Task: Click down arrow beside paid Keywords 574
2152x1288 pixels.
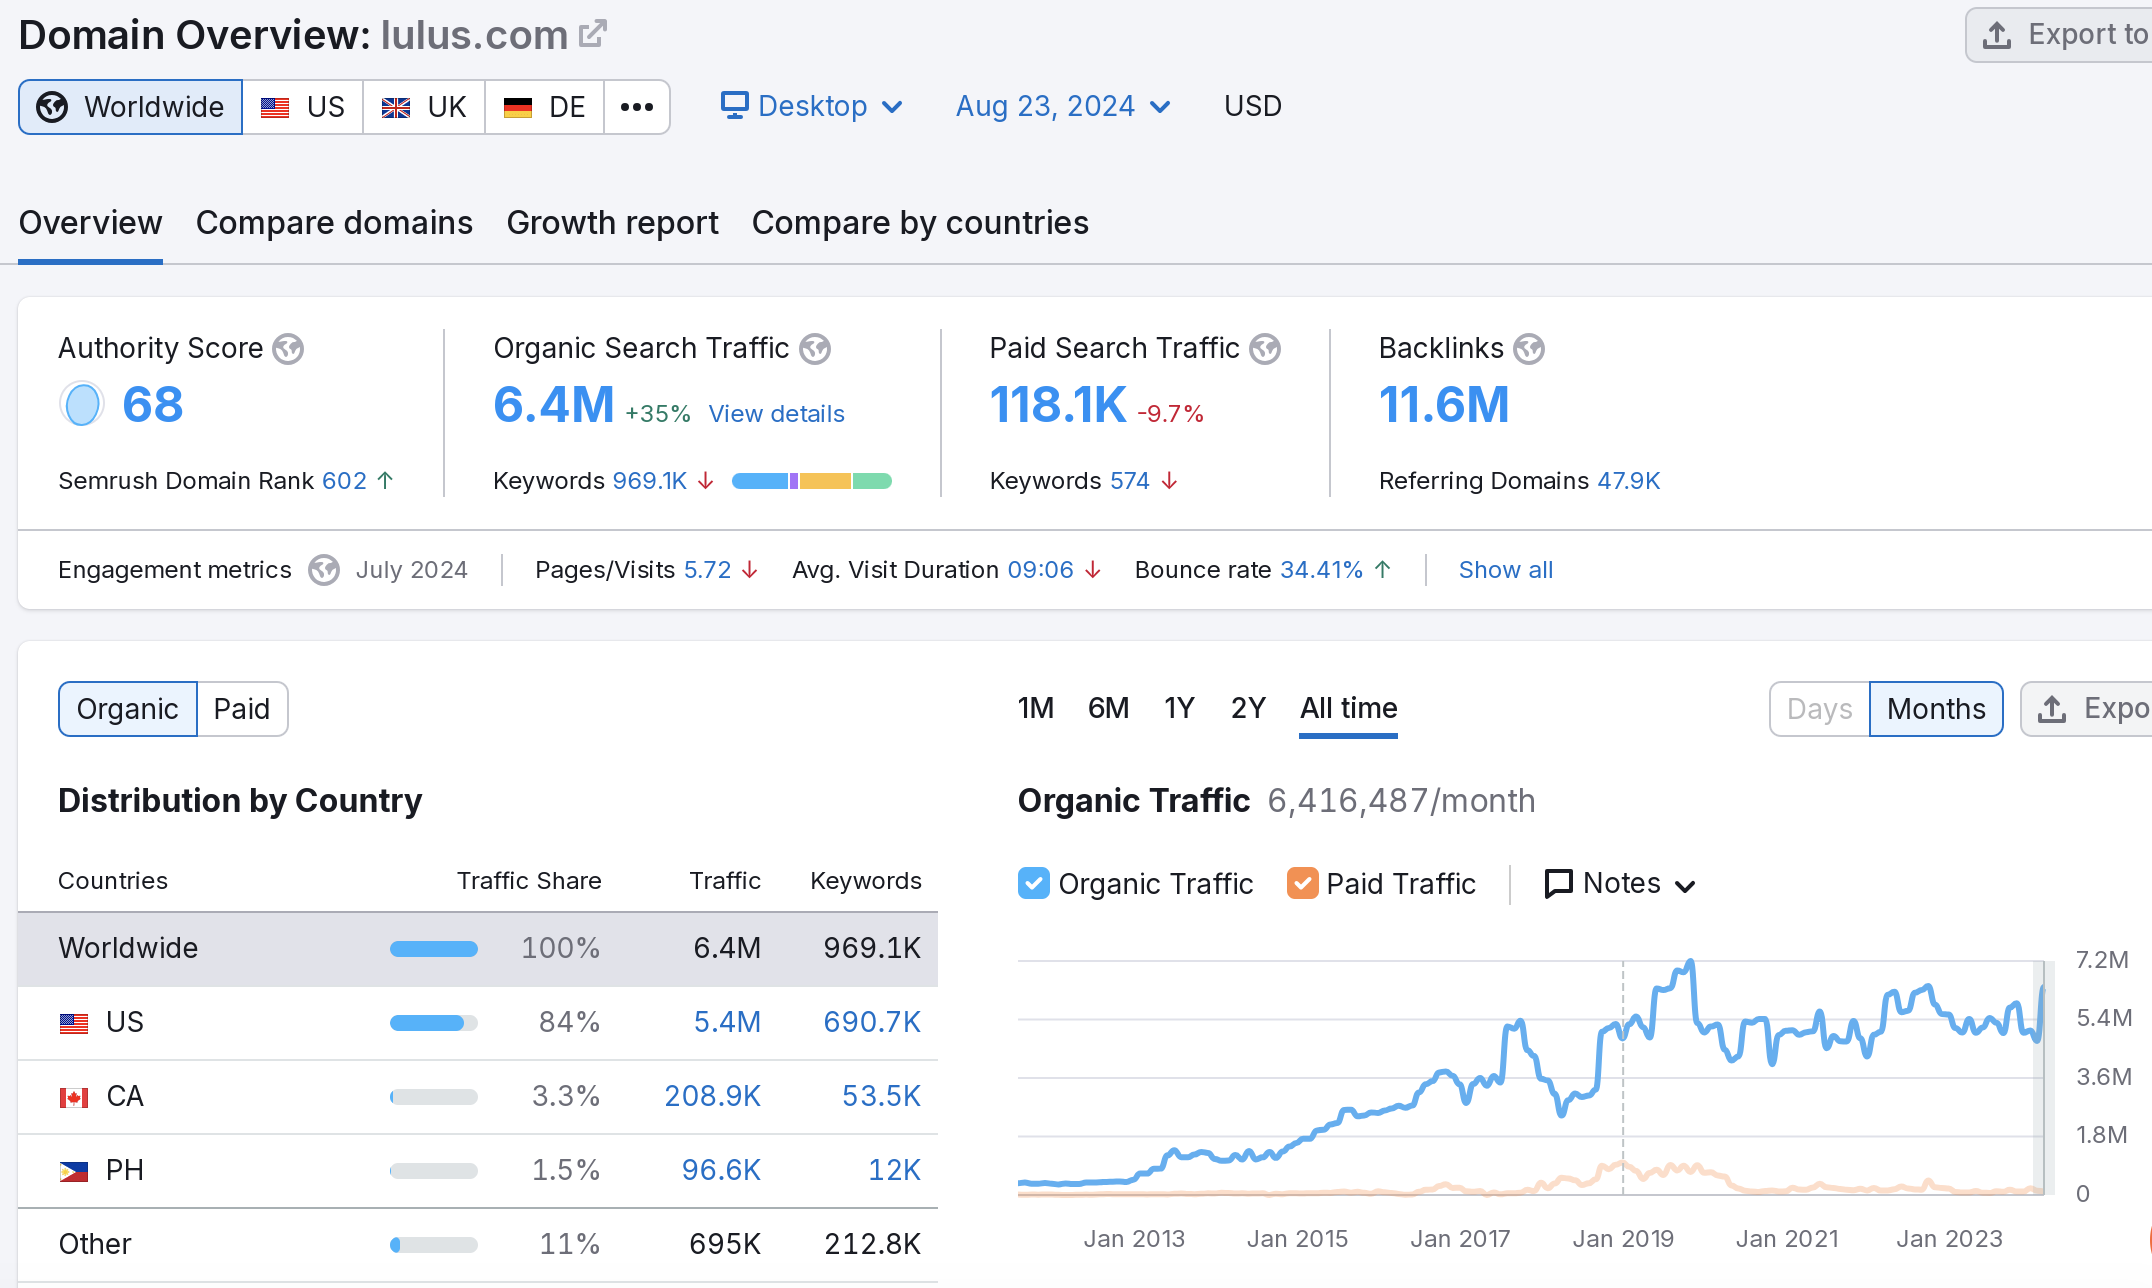Action: point(1169,481)
